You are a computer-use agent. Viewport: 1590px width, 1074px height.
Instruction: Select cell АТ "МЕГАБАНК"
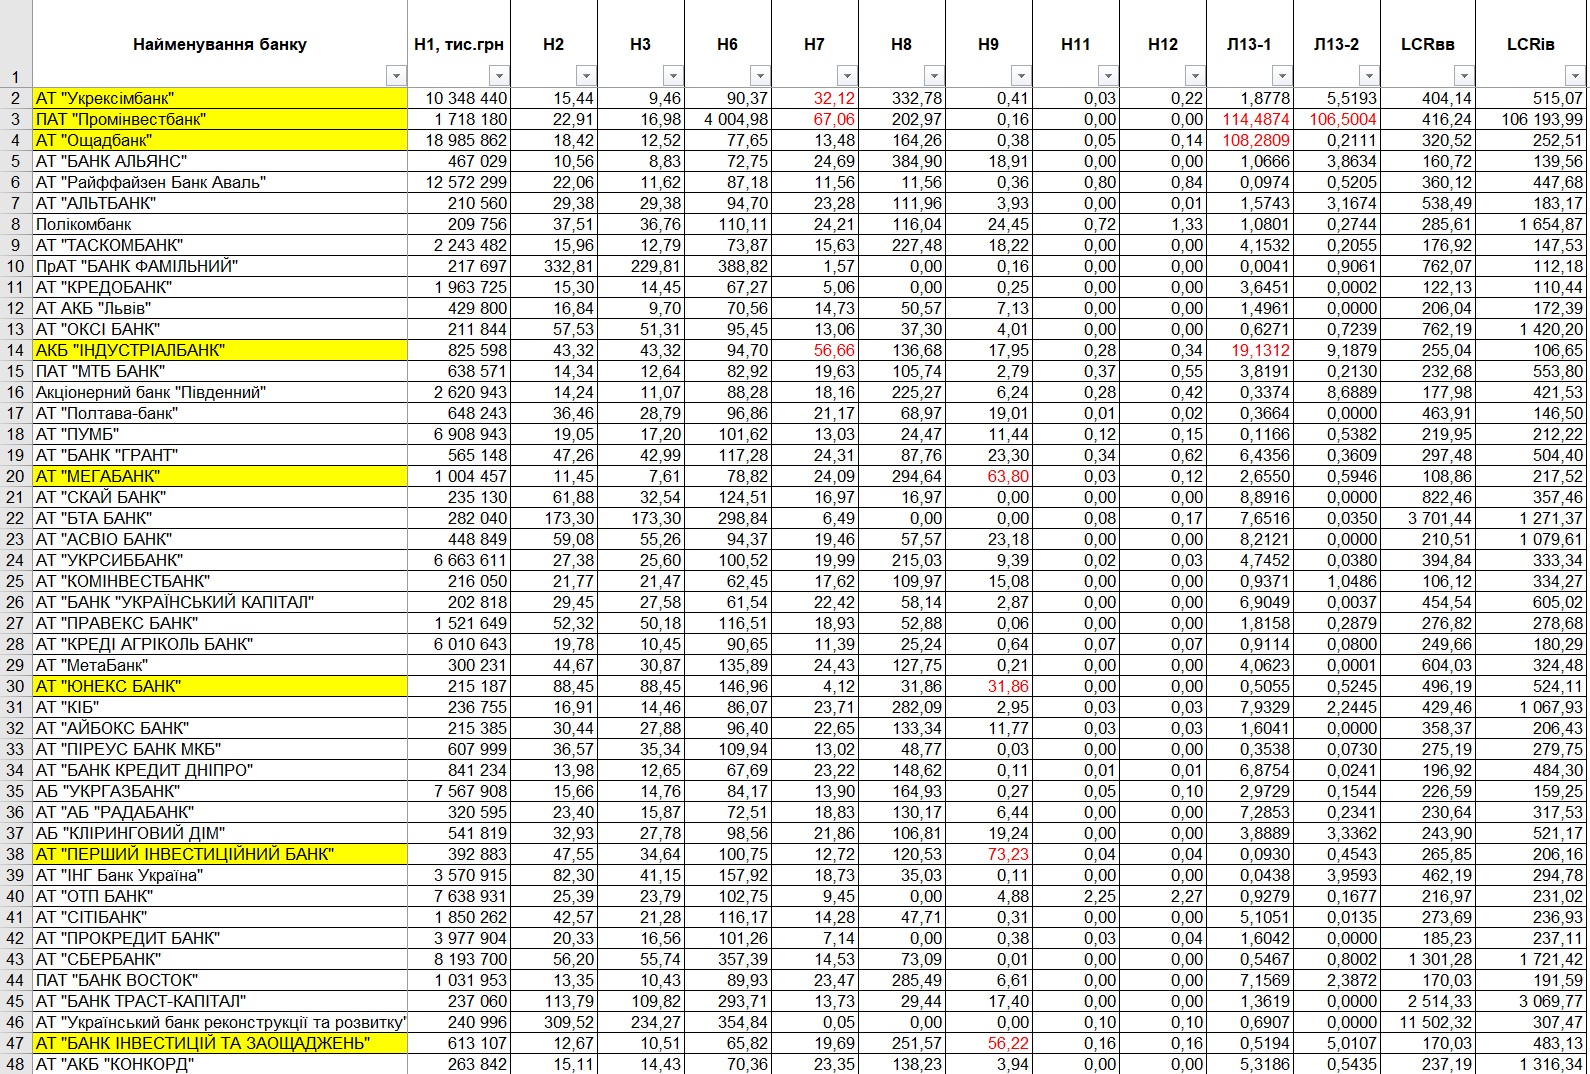[x=220, y=476]
